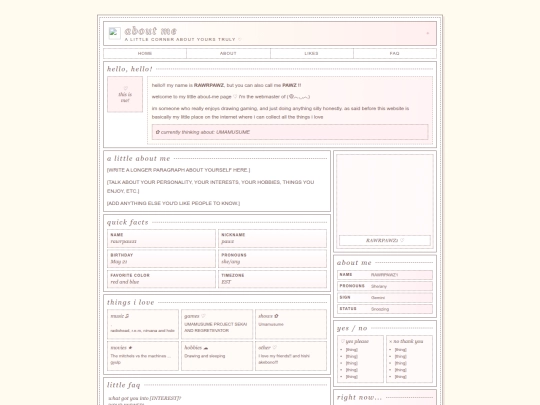Click the games card in things i love
Viewport: 540px width, 405px height.
pos(217,324)
